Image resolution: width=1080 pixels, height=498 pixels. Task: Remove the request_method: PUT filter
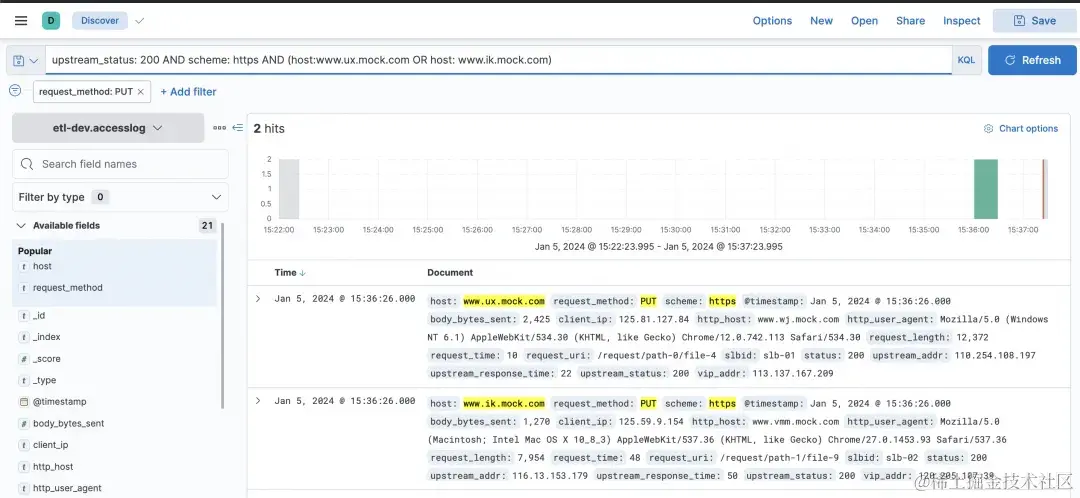pyautogui.click(x=141, y=92)
